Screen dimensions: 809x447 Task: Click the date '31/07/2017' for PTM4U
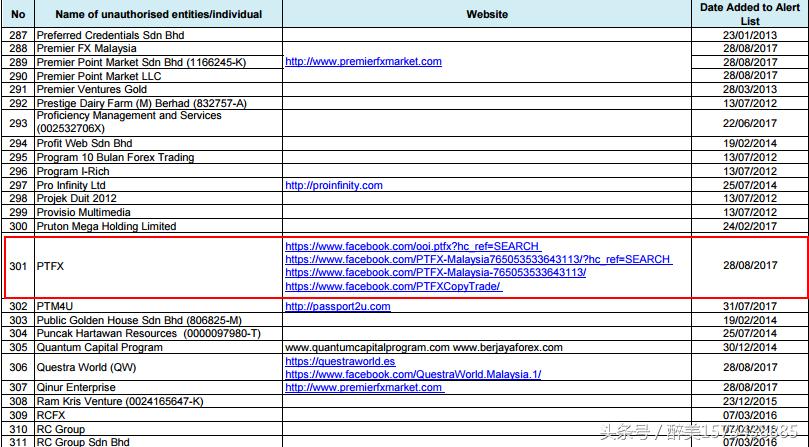pyautogui.click(x=750, y=306)
